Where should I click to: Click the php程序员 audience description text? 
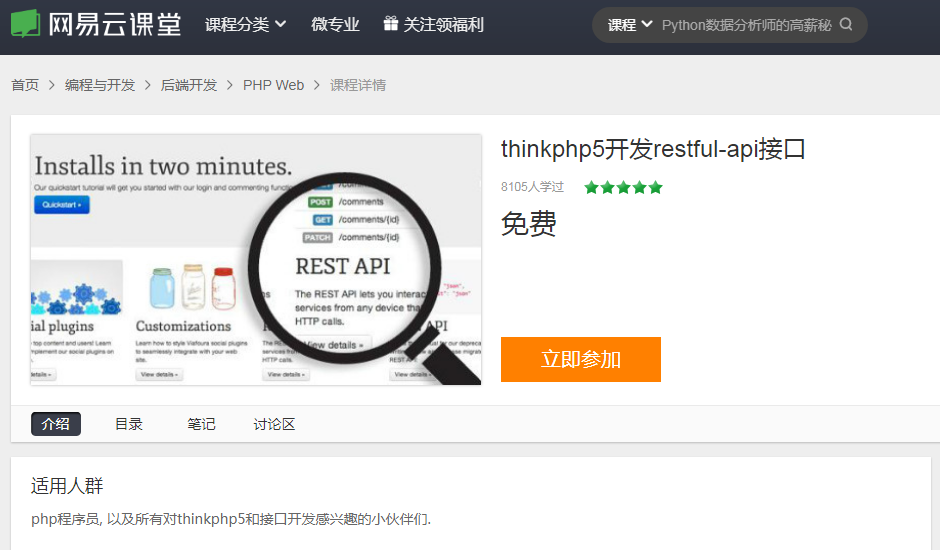[231, 519]
